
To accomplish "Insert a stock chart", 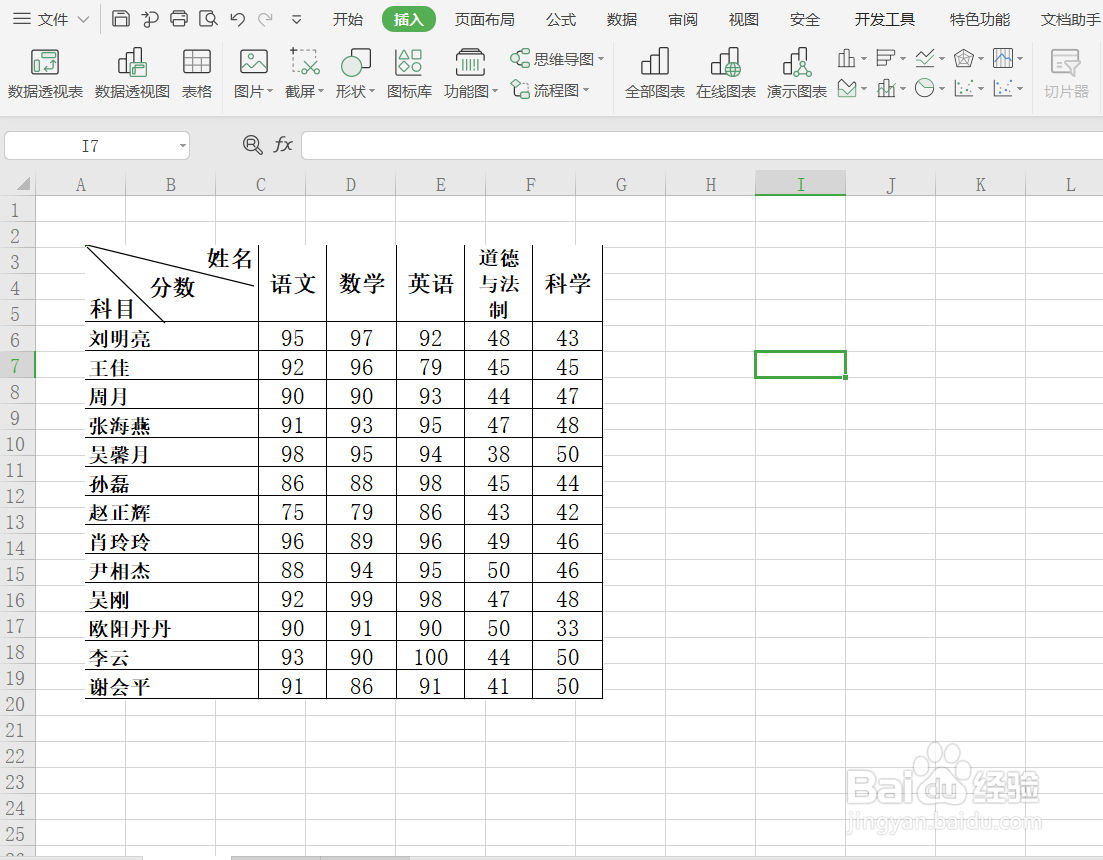I will [x=1003, y=58].
